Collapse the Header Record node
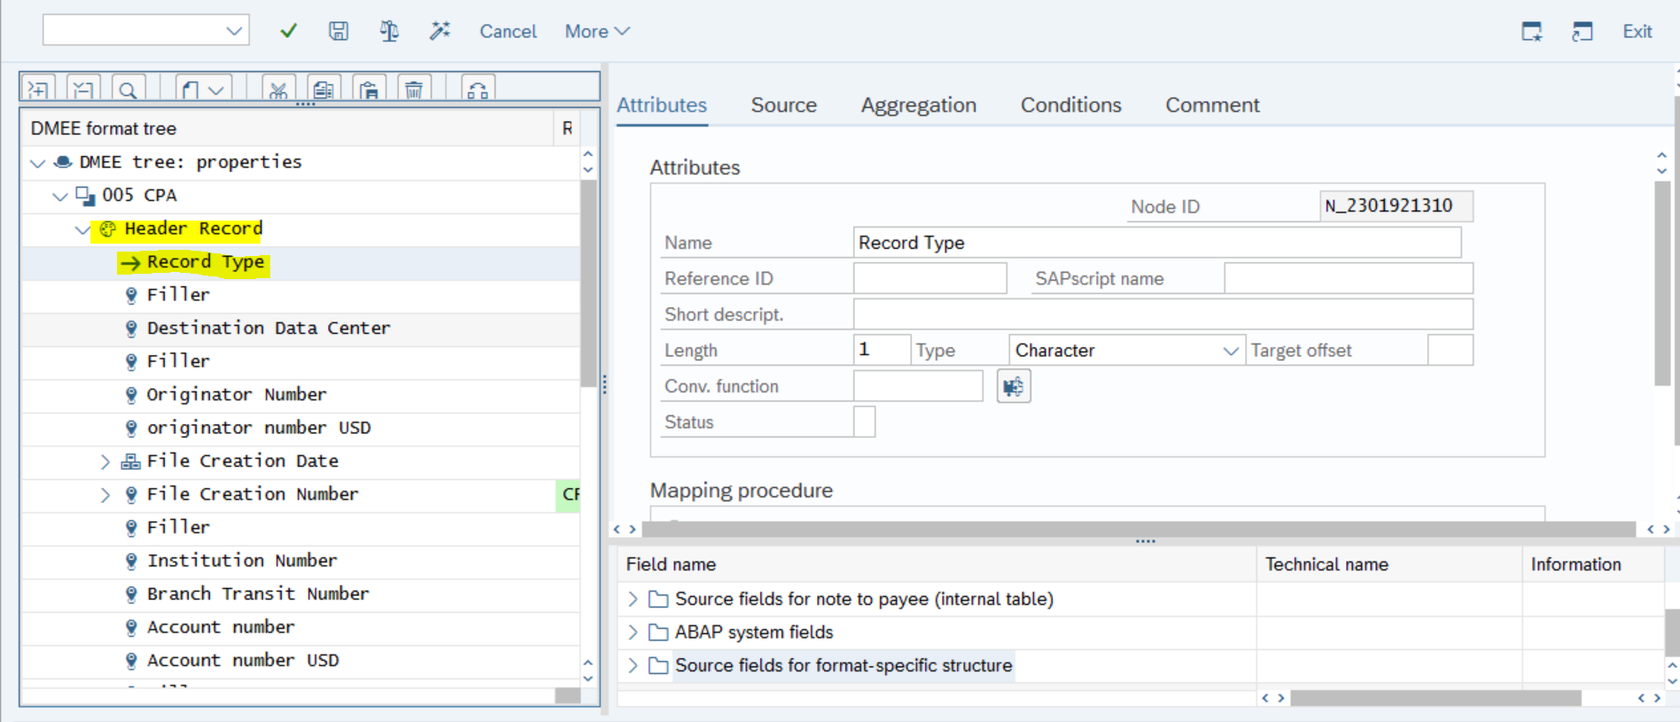This screenshot has height=722, width=1680. pyautogui.click(x=82, y=229)
